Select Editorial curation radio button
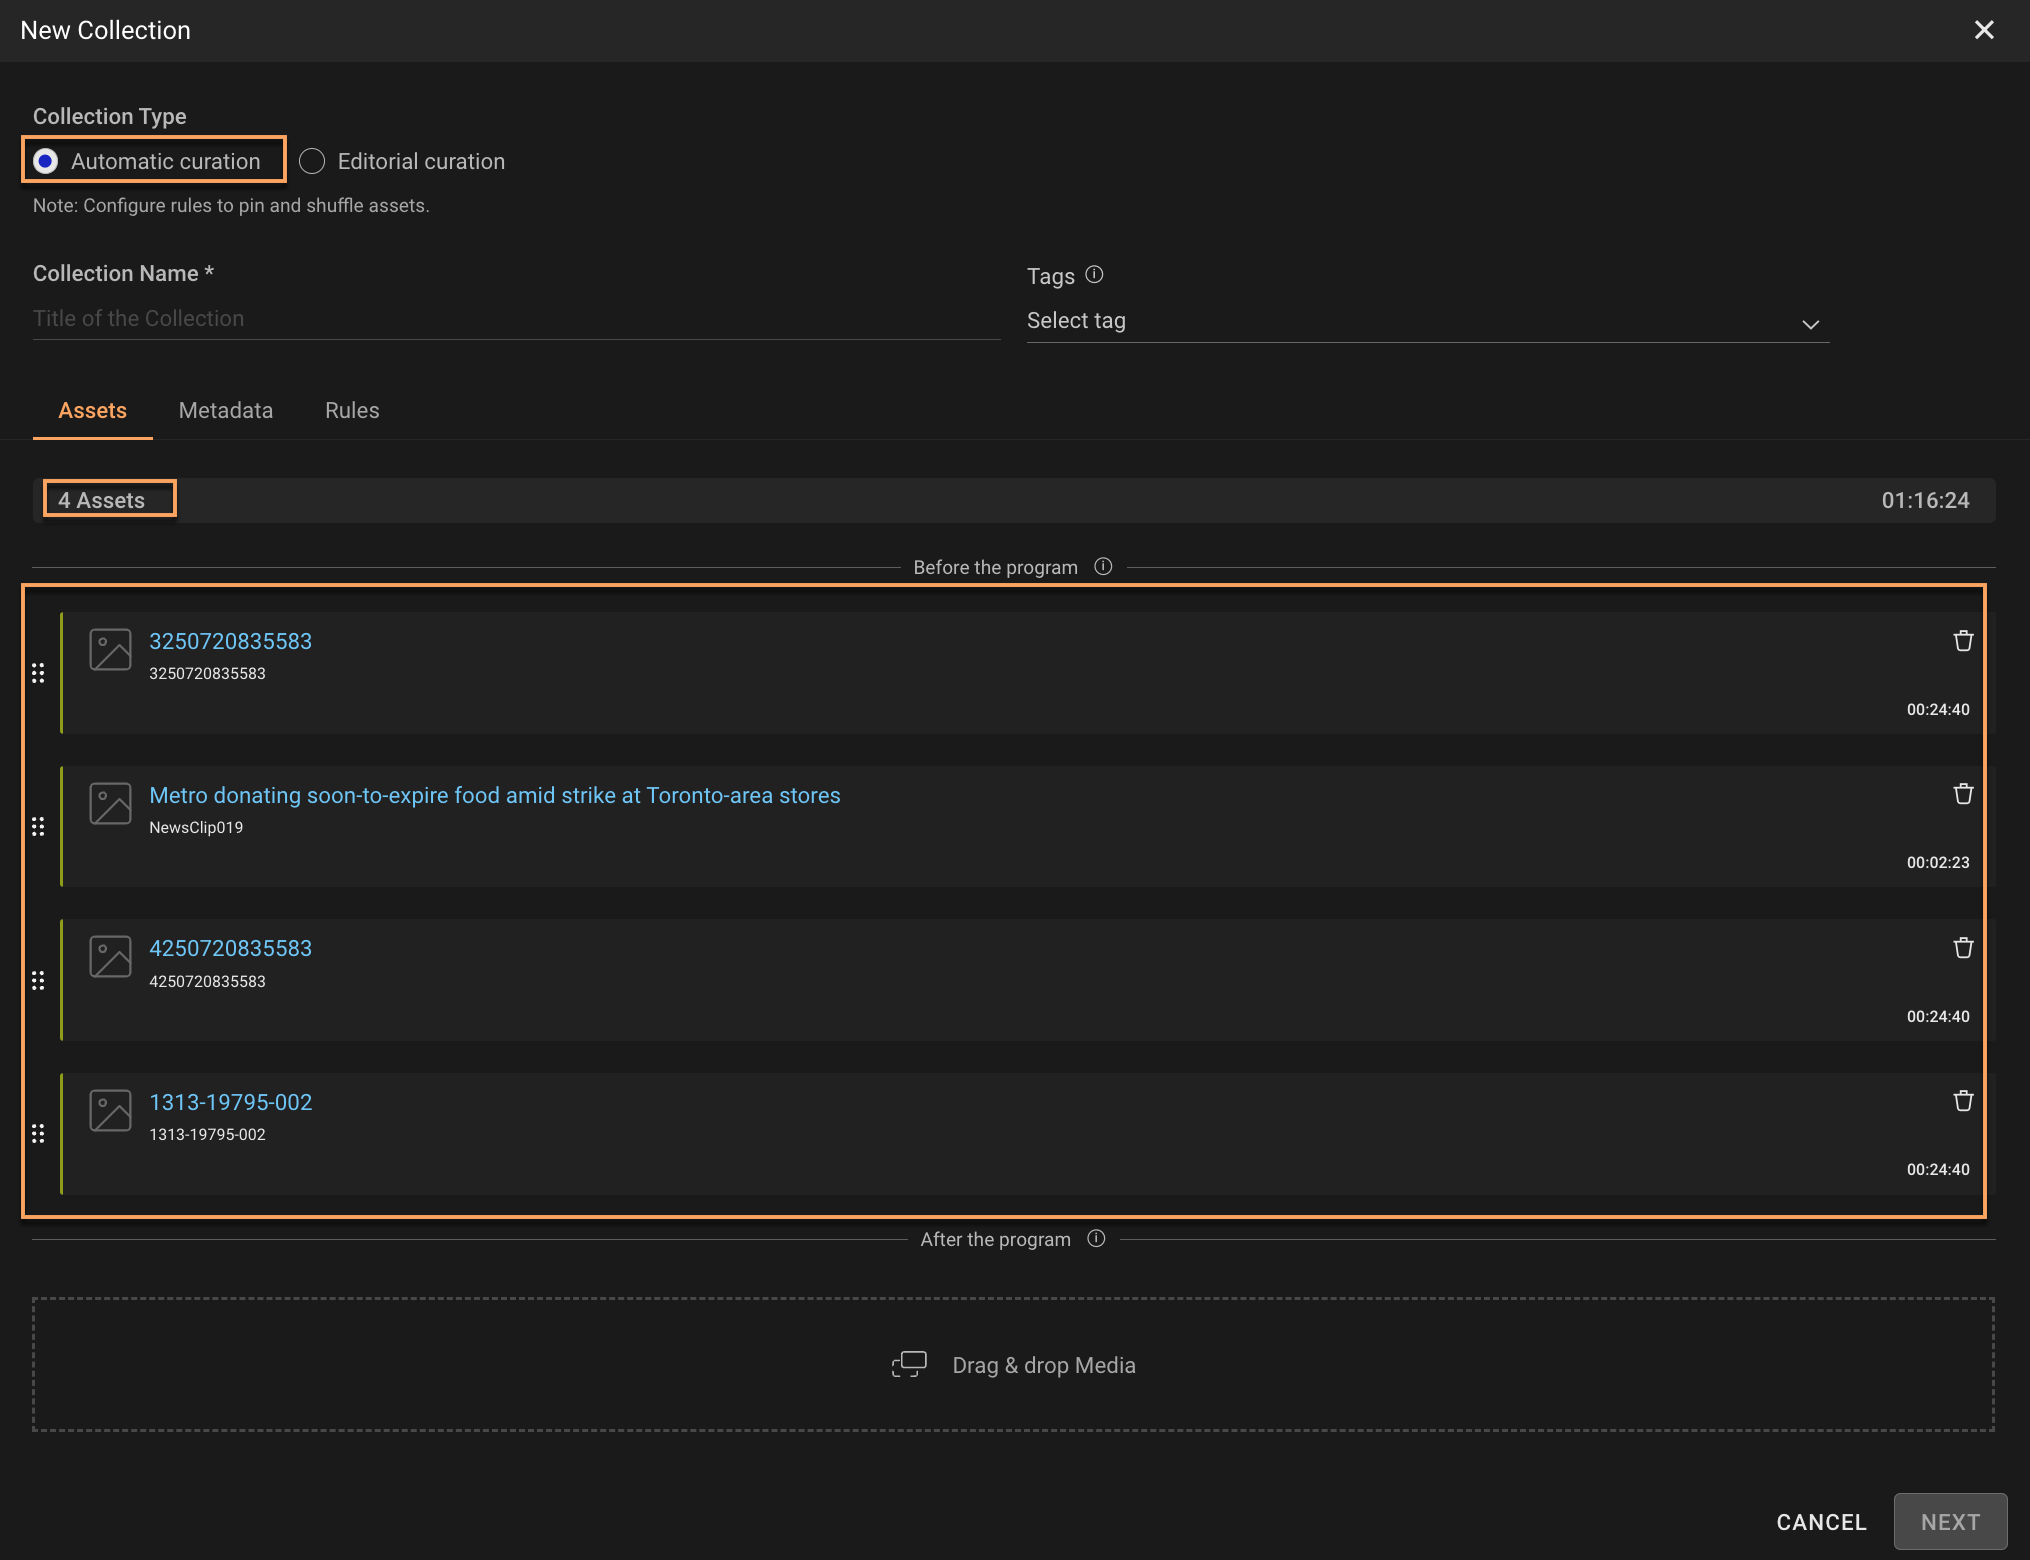 coord(312,161)
